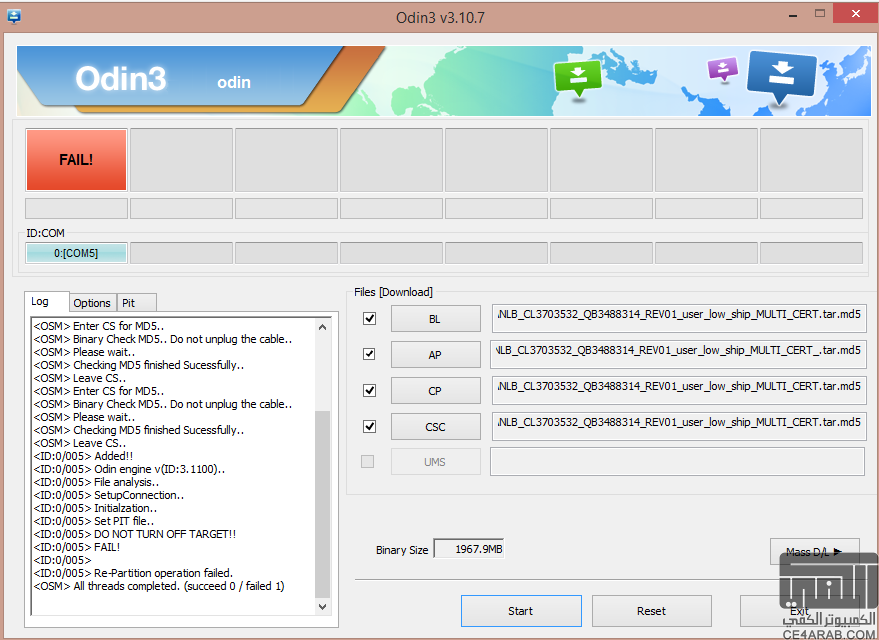Click the 'Re-Partition operation failed.' log line
The image size is (879, 640).
click(x=133, y=573)
